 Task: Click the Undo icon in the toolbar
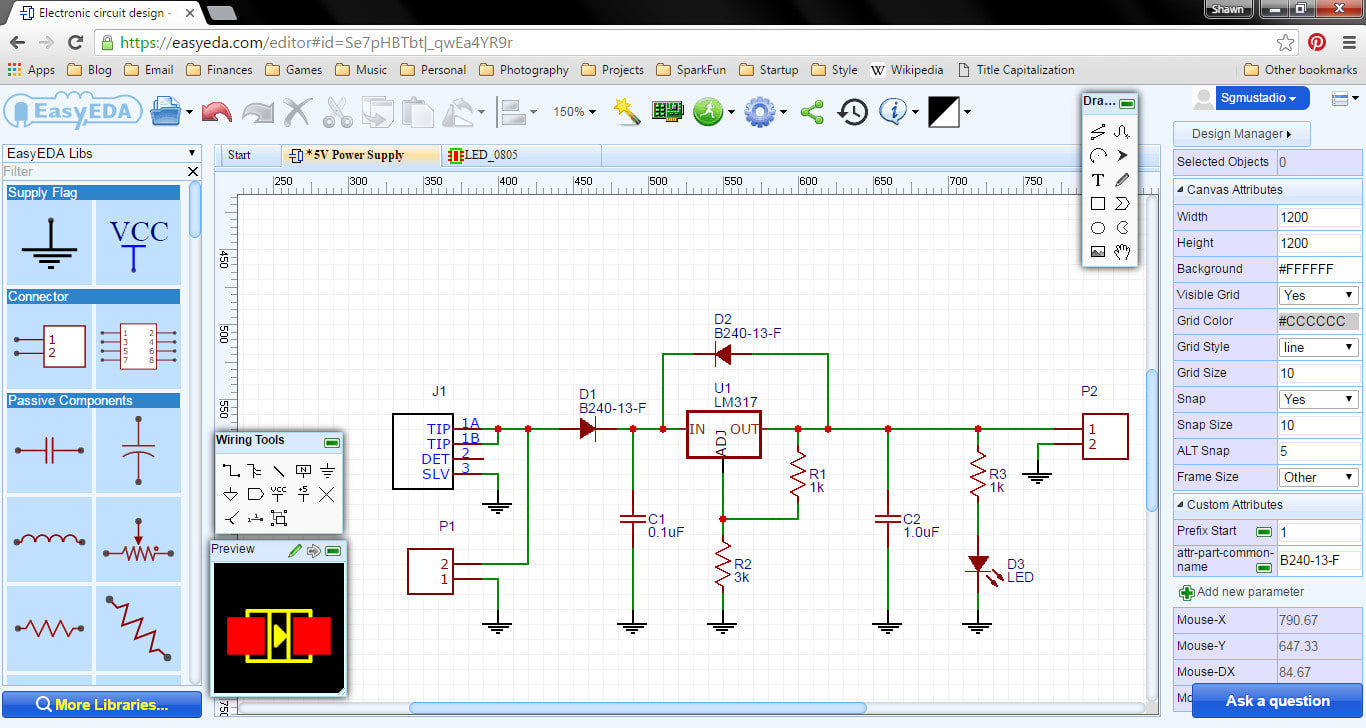click(x=217, y=112)
